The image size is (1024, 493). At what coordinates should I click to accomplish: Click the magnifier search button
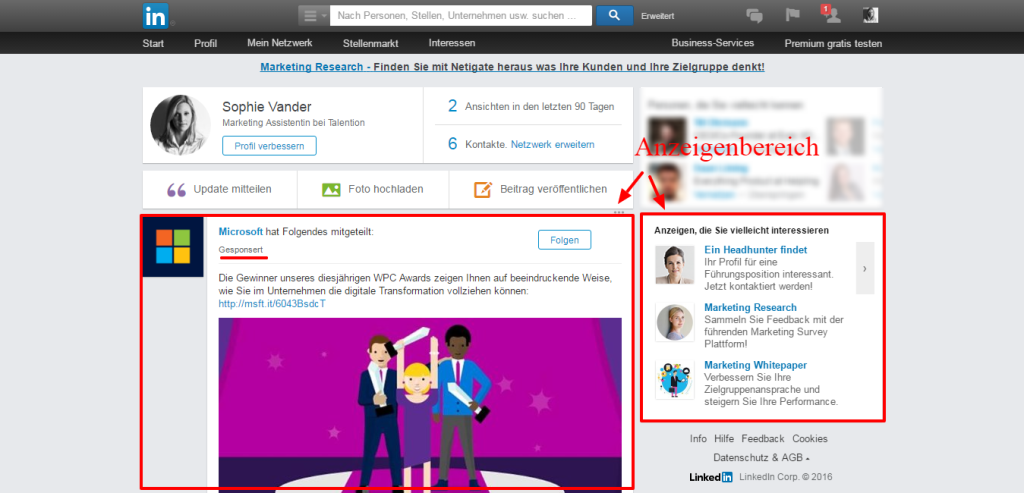tap(615, 15)
